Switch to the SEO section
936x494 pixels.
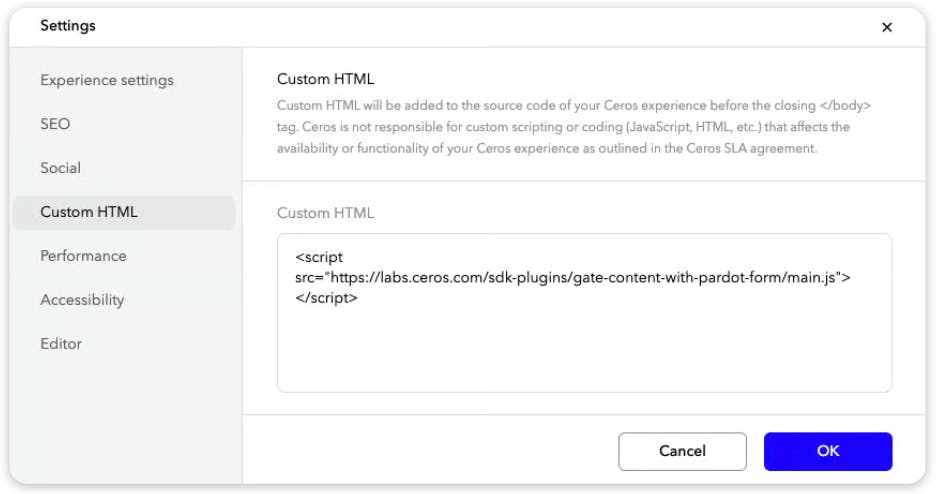tap(55, 124)
